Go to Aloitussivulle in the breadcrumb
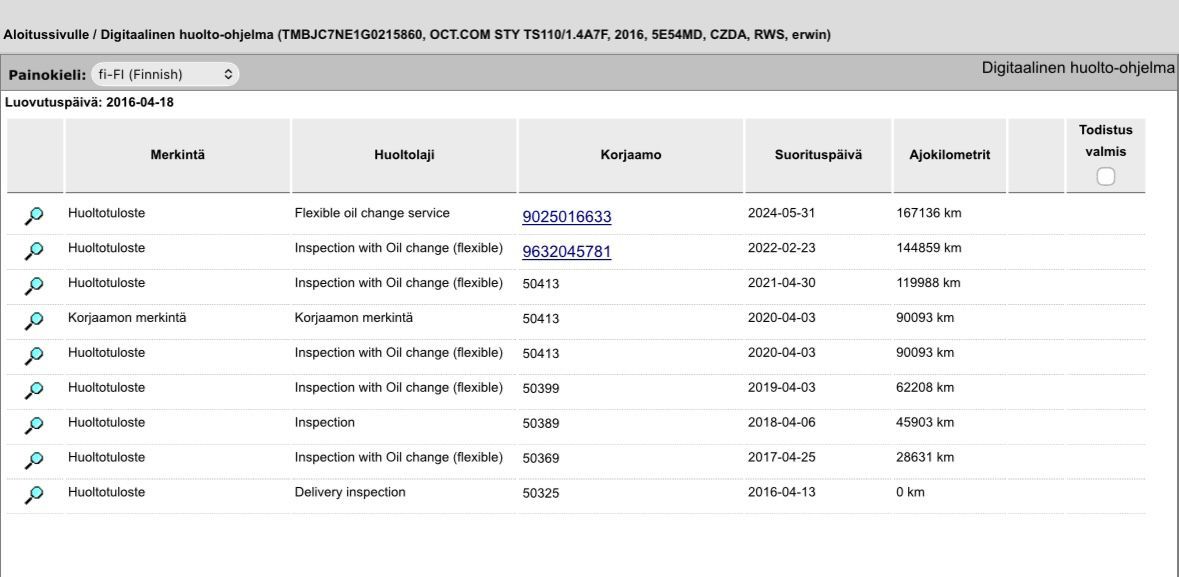The height and width of the screenshot is (577, 1179). pos(40,34)
